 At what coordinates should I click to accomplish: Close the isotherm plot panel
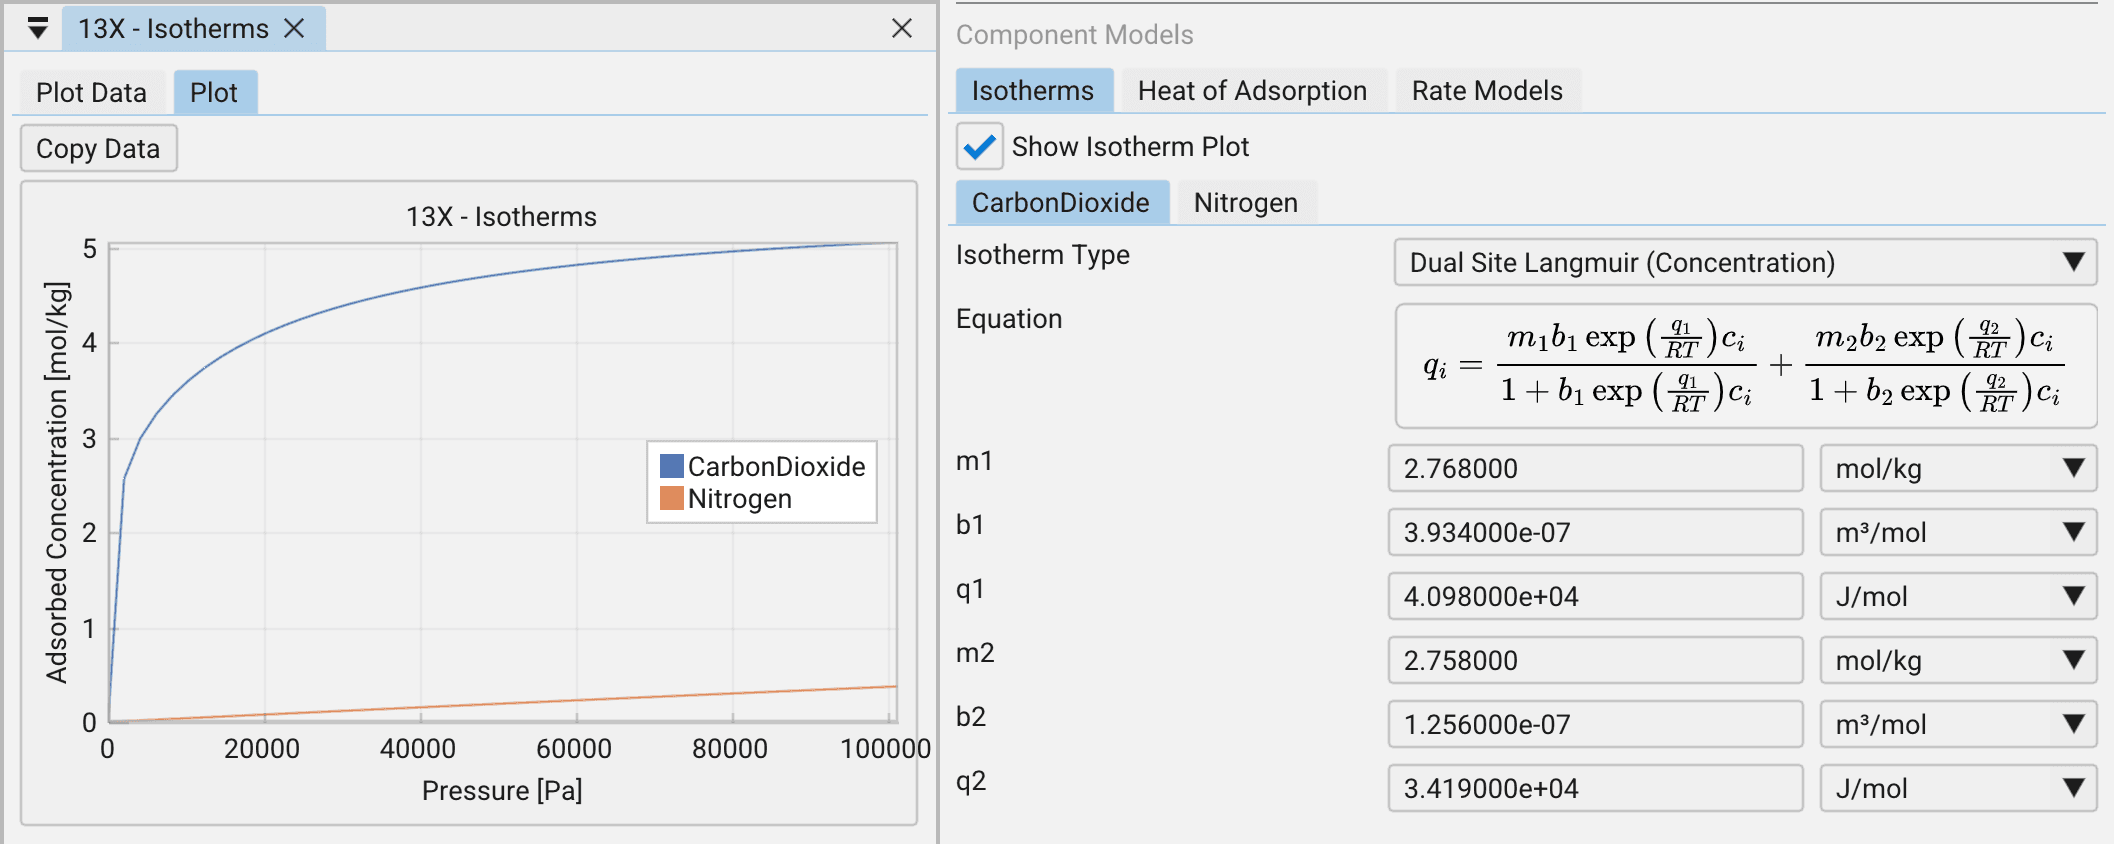[901, 29]
